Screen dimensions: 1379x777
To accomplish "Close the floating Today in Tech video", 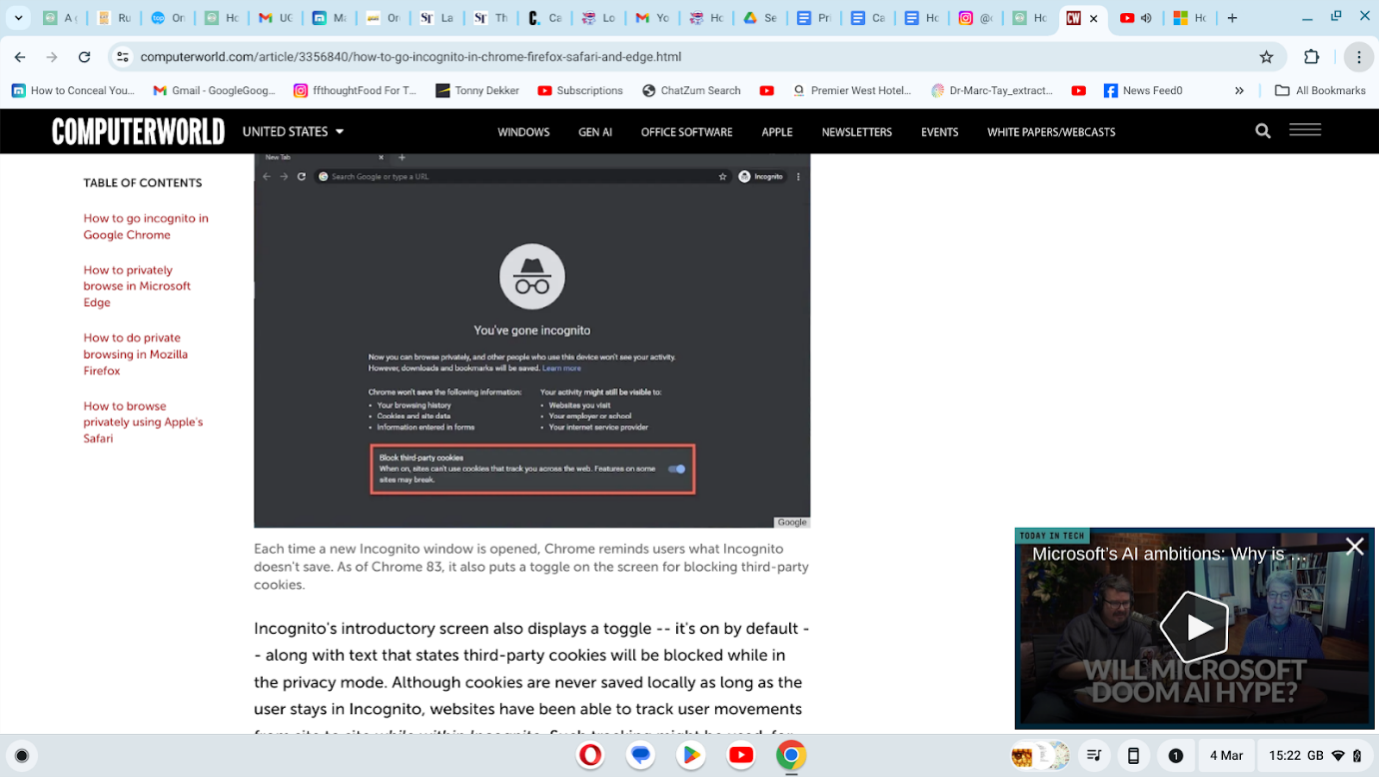I will click(1354, 546).
